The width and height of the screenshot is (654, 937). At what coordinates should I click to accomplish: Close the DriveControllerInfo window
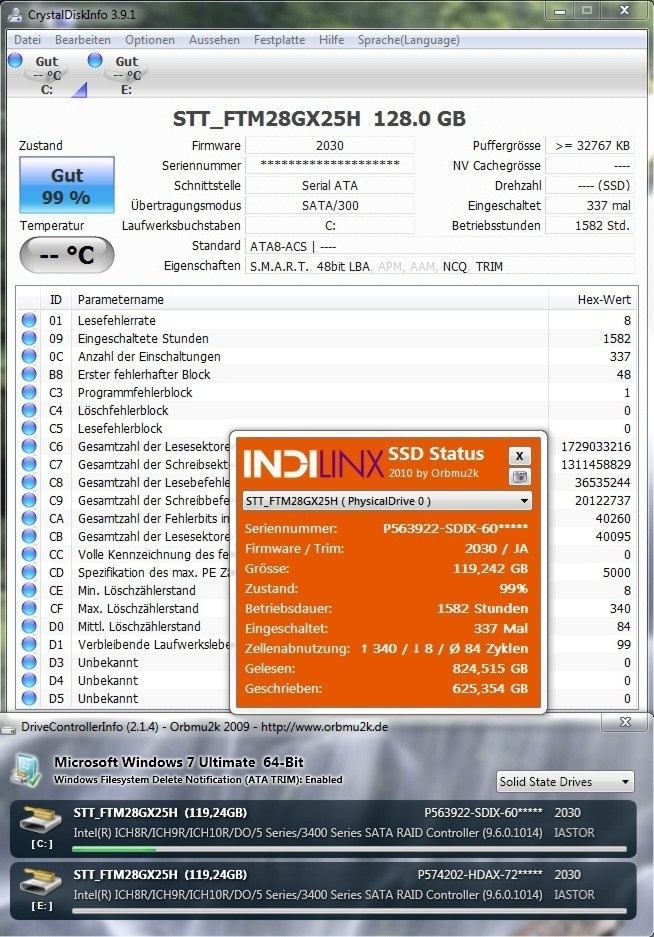click(625, 722)
